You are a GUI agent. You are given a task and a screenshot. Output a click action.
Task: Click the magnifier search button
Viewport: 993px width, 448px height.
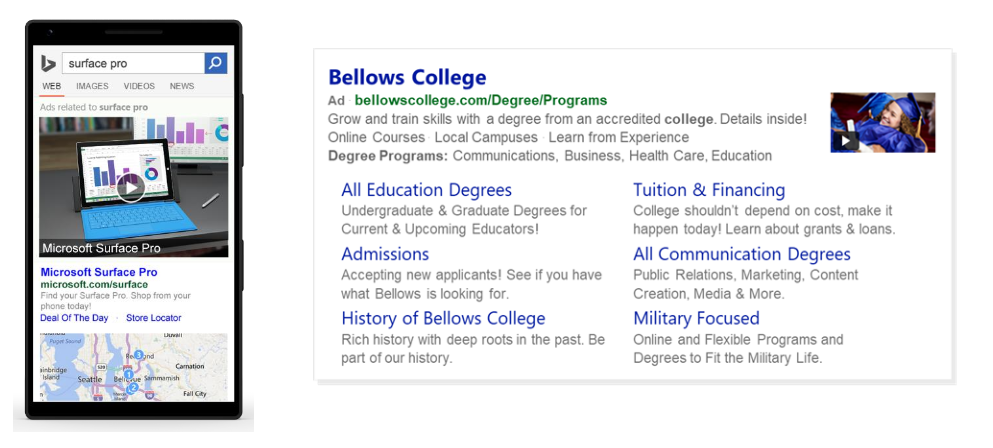point(215,63)
